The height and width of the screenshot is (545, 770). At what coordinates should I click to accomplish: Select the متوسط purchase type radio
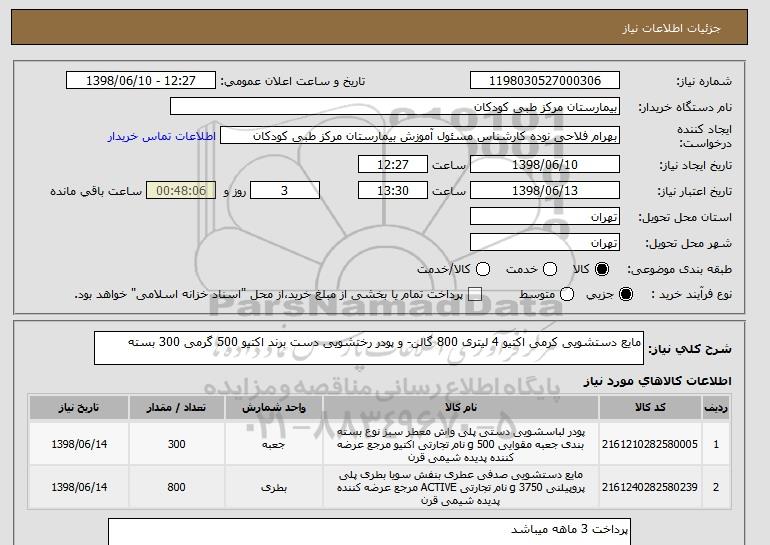[x=567, y=294]
